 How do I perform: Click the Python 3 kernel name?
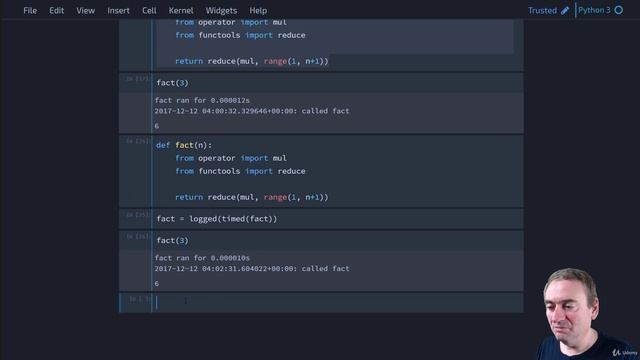click(594, 10)
